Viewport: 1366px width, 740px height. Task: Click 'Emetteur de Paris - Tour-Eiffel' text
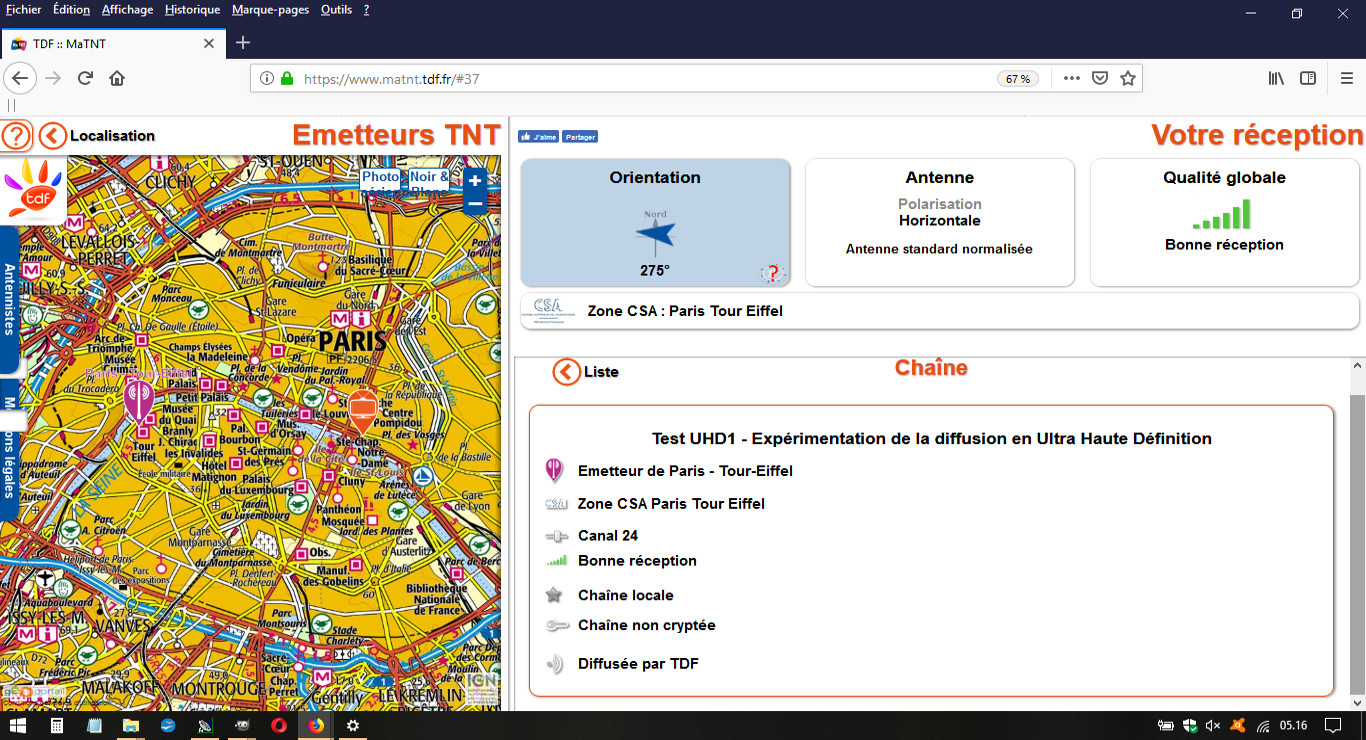tap(685, 470)
